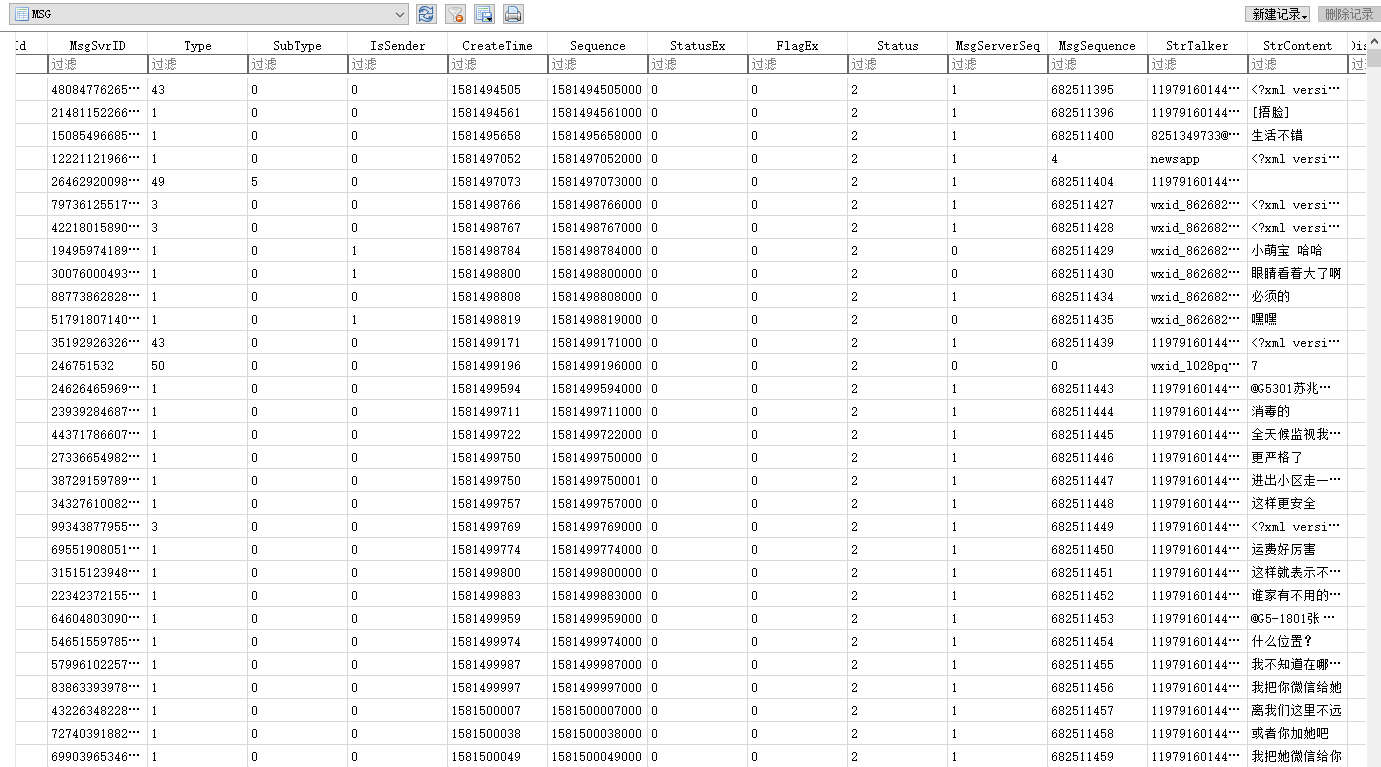1381x767 pixels.
Task: Select the Type cell showing 50
Action: pos(198,366)
